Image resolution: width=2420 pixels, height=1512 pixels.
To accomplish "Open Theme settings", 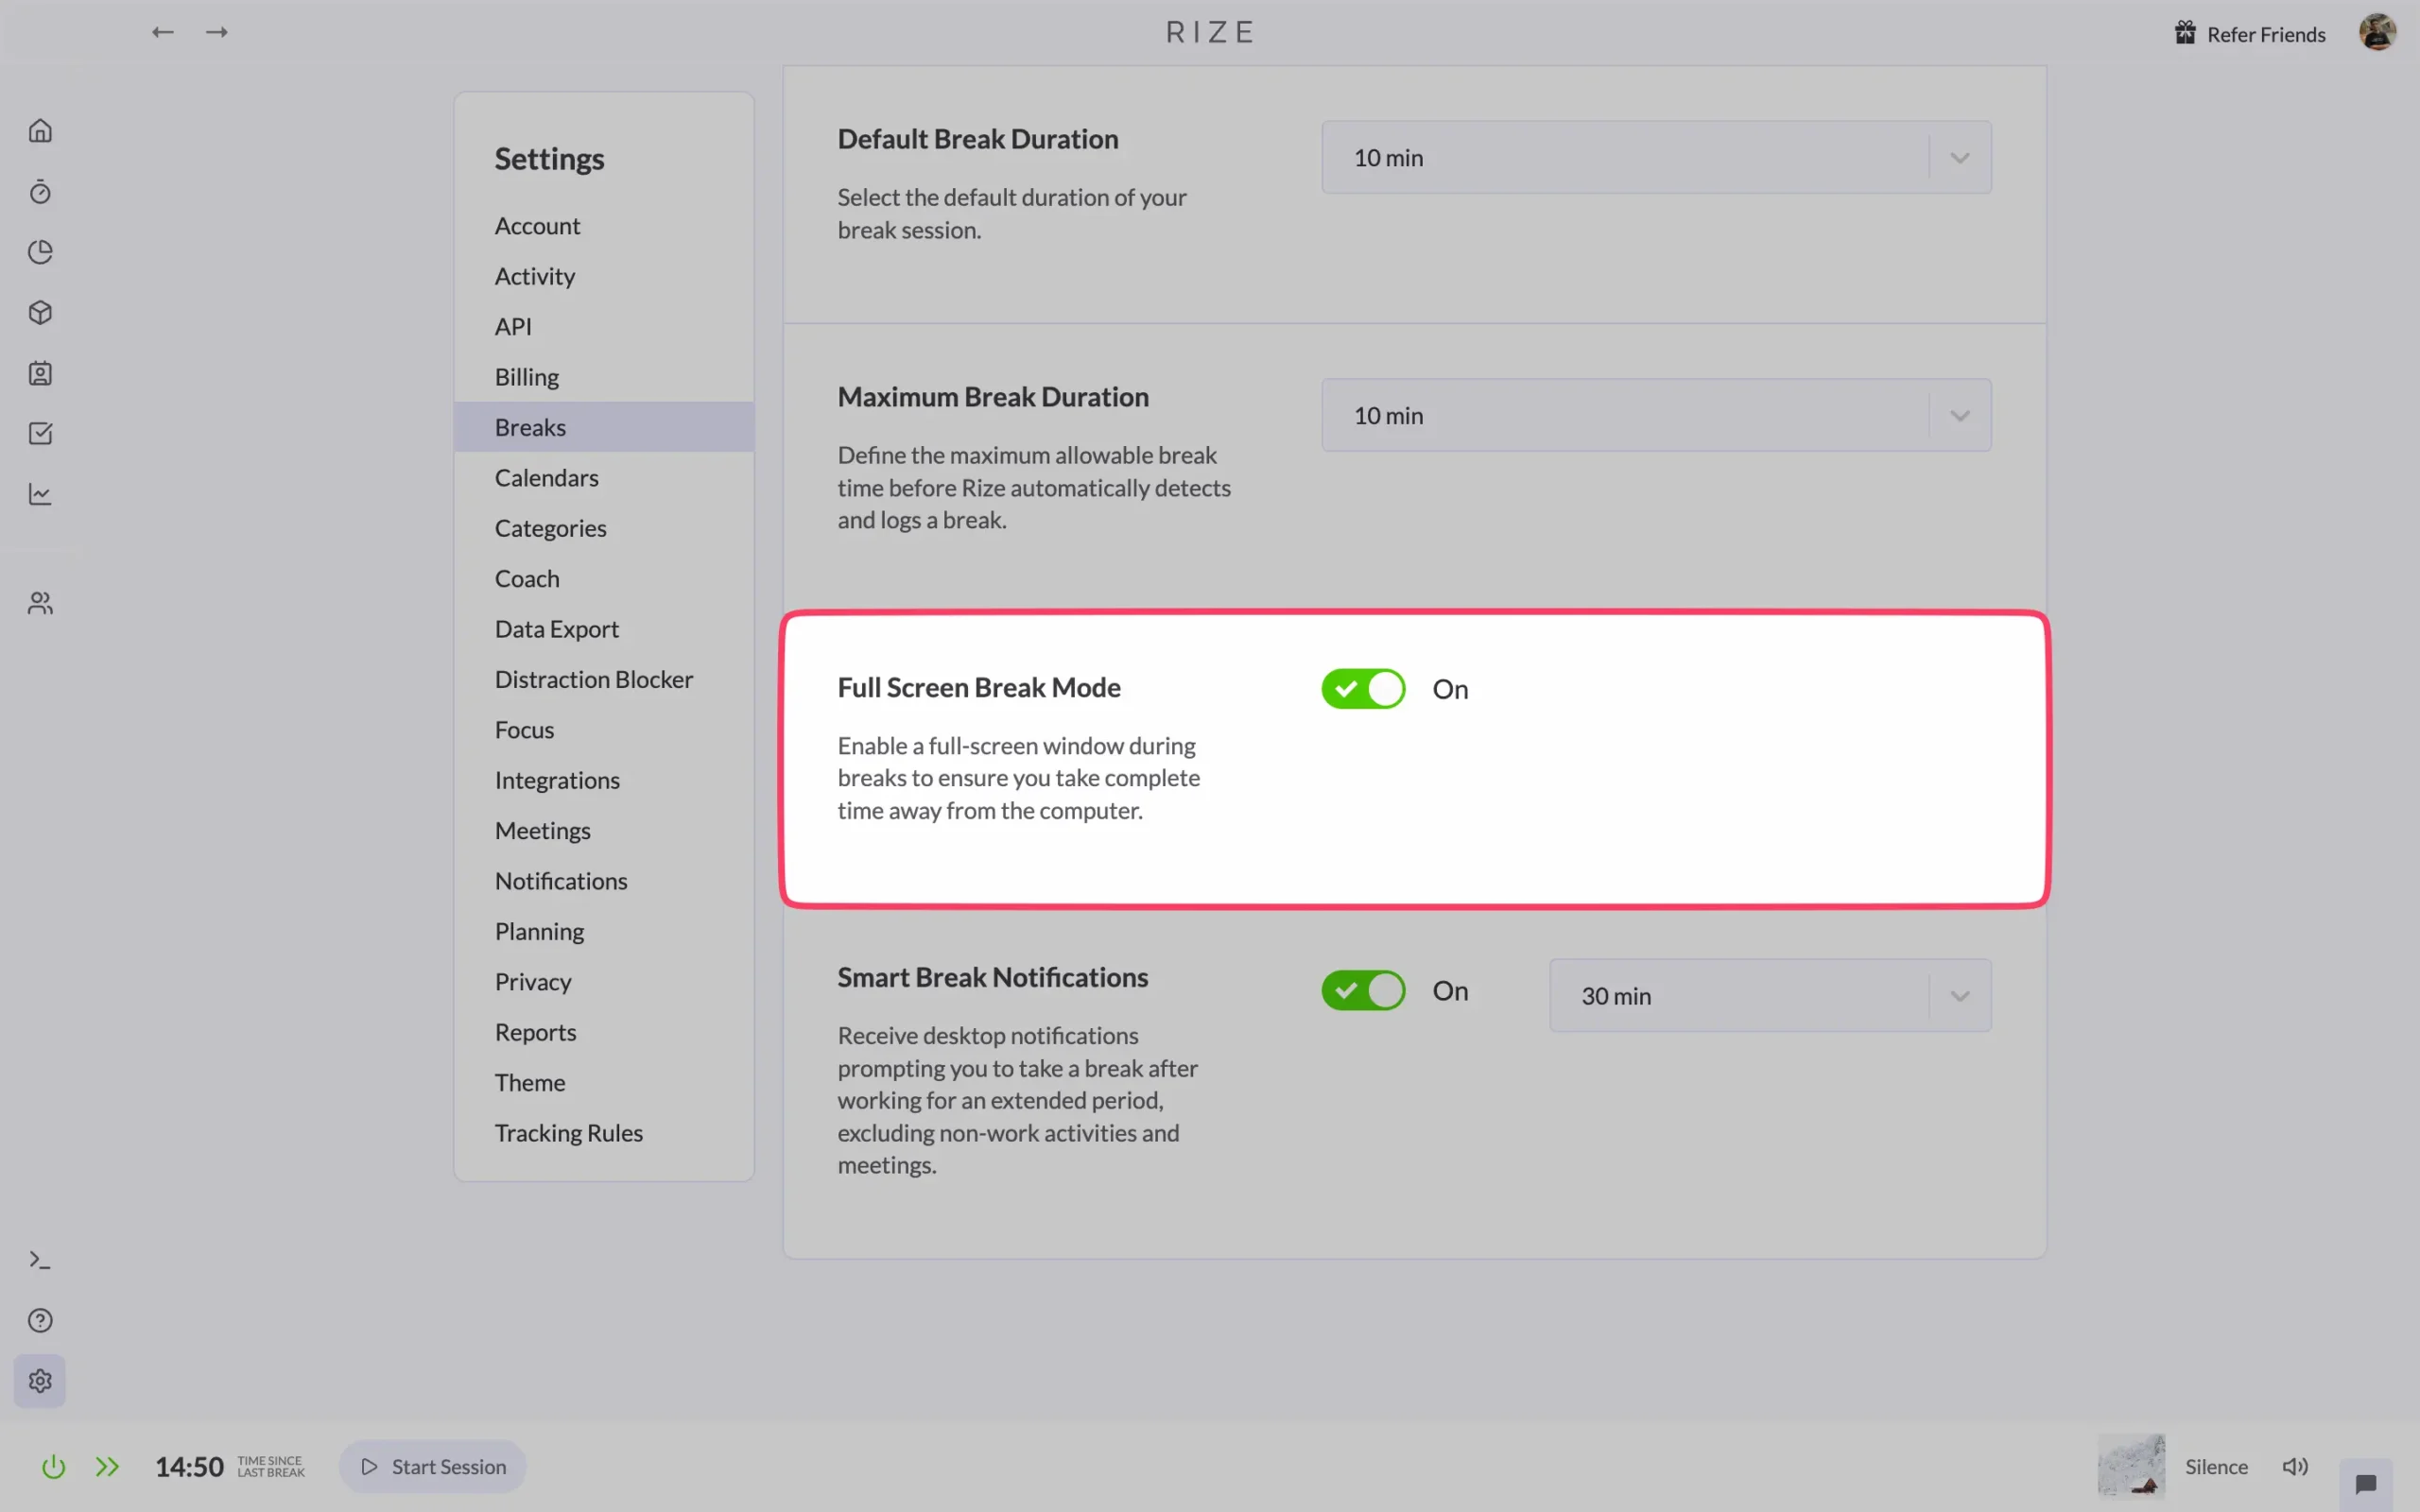I will pos(604,1082).
